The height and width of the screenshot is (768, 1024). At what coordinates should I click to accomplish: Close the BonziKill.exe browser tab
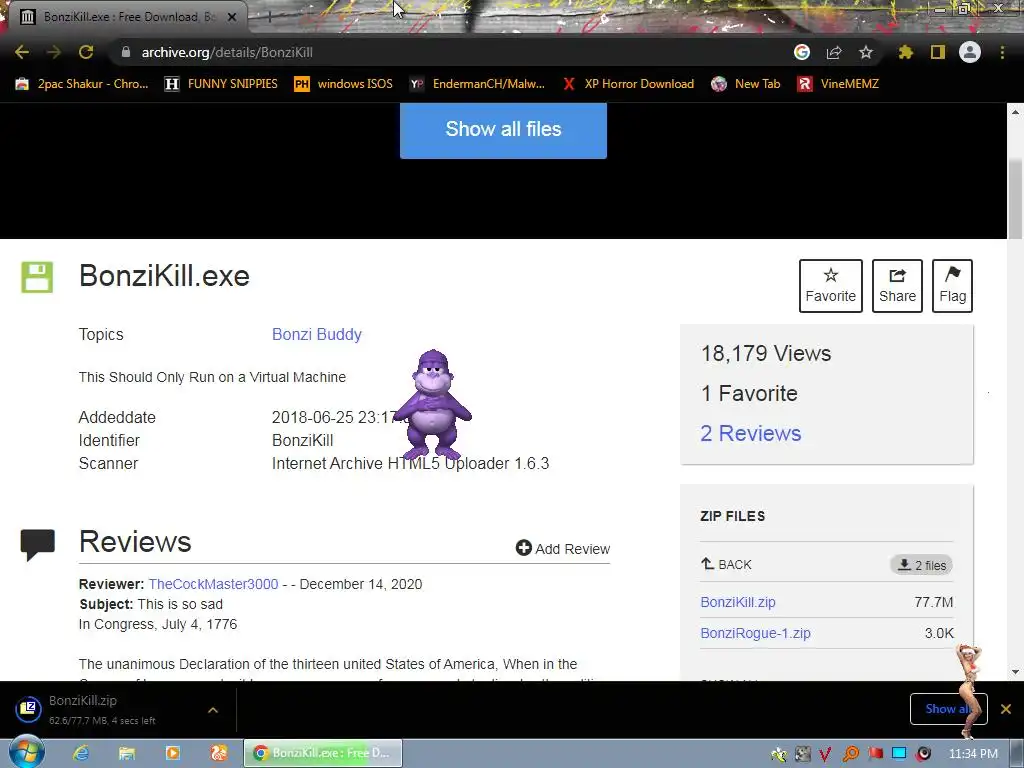232,17
